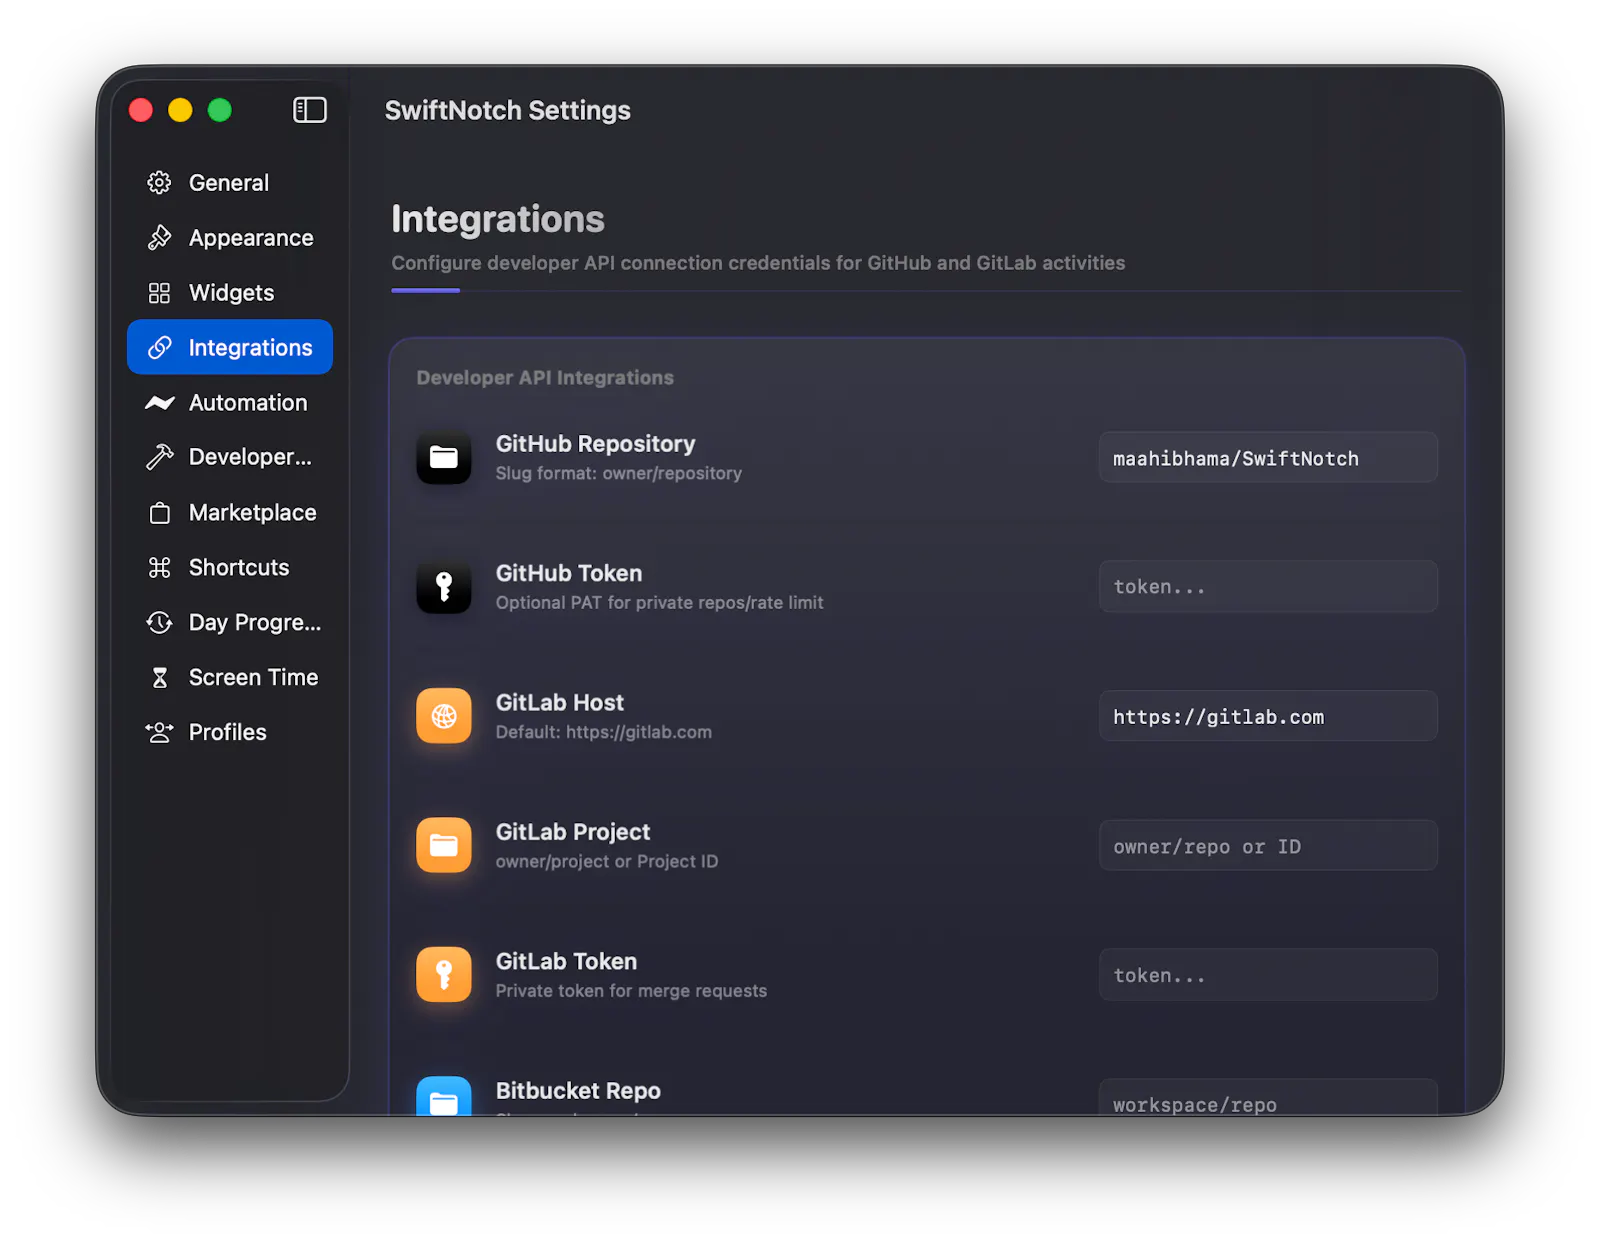Image resolution: width=1600 pixels, height=1243 pixels.
Task: Click the 'Slug format: owner/repository' hint
Action: click(x=619, y=473)
